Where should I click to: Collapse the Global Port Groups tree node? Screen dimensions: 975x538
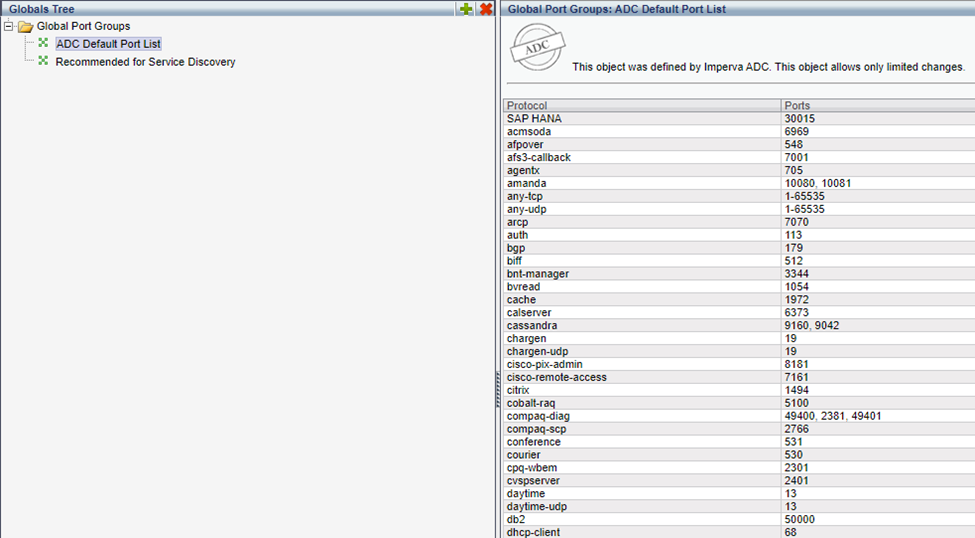point(8,26)
